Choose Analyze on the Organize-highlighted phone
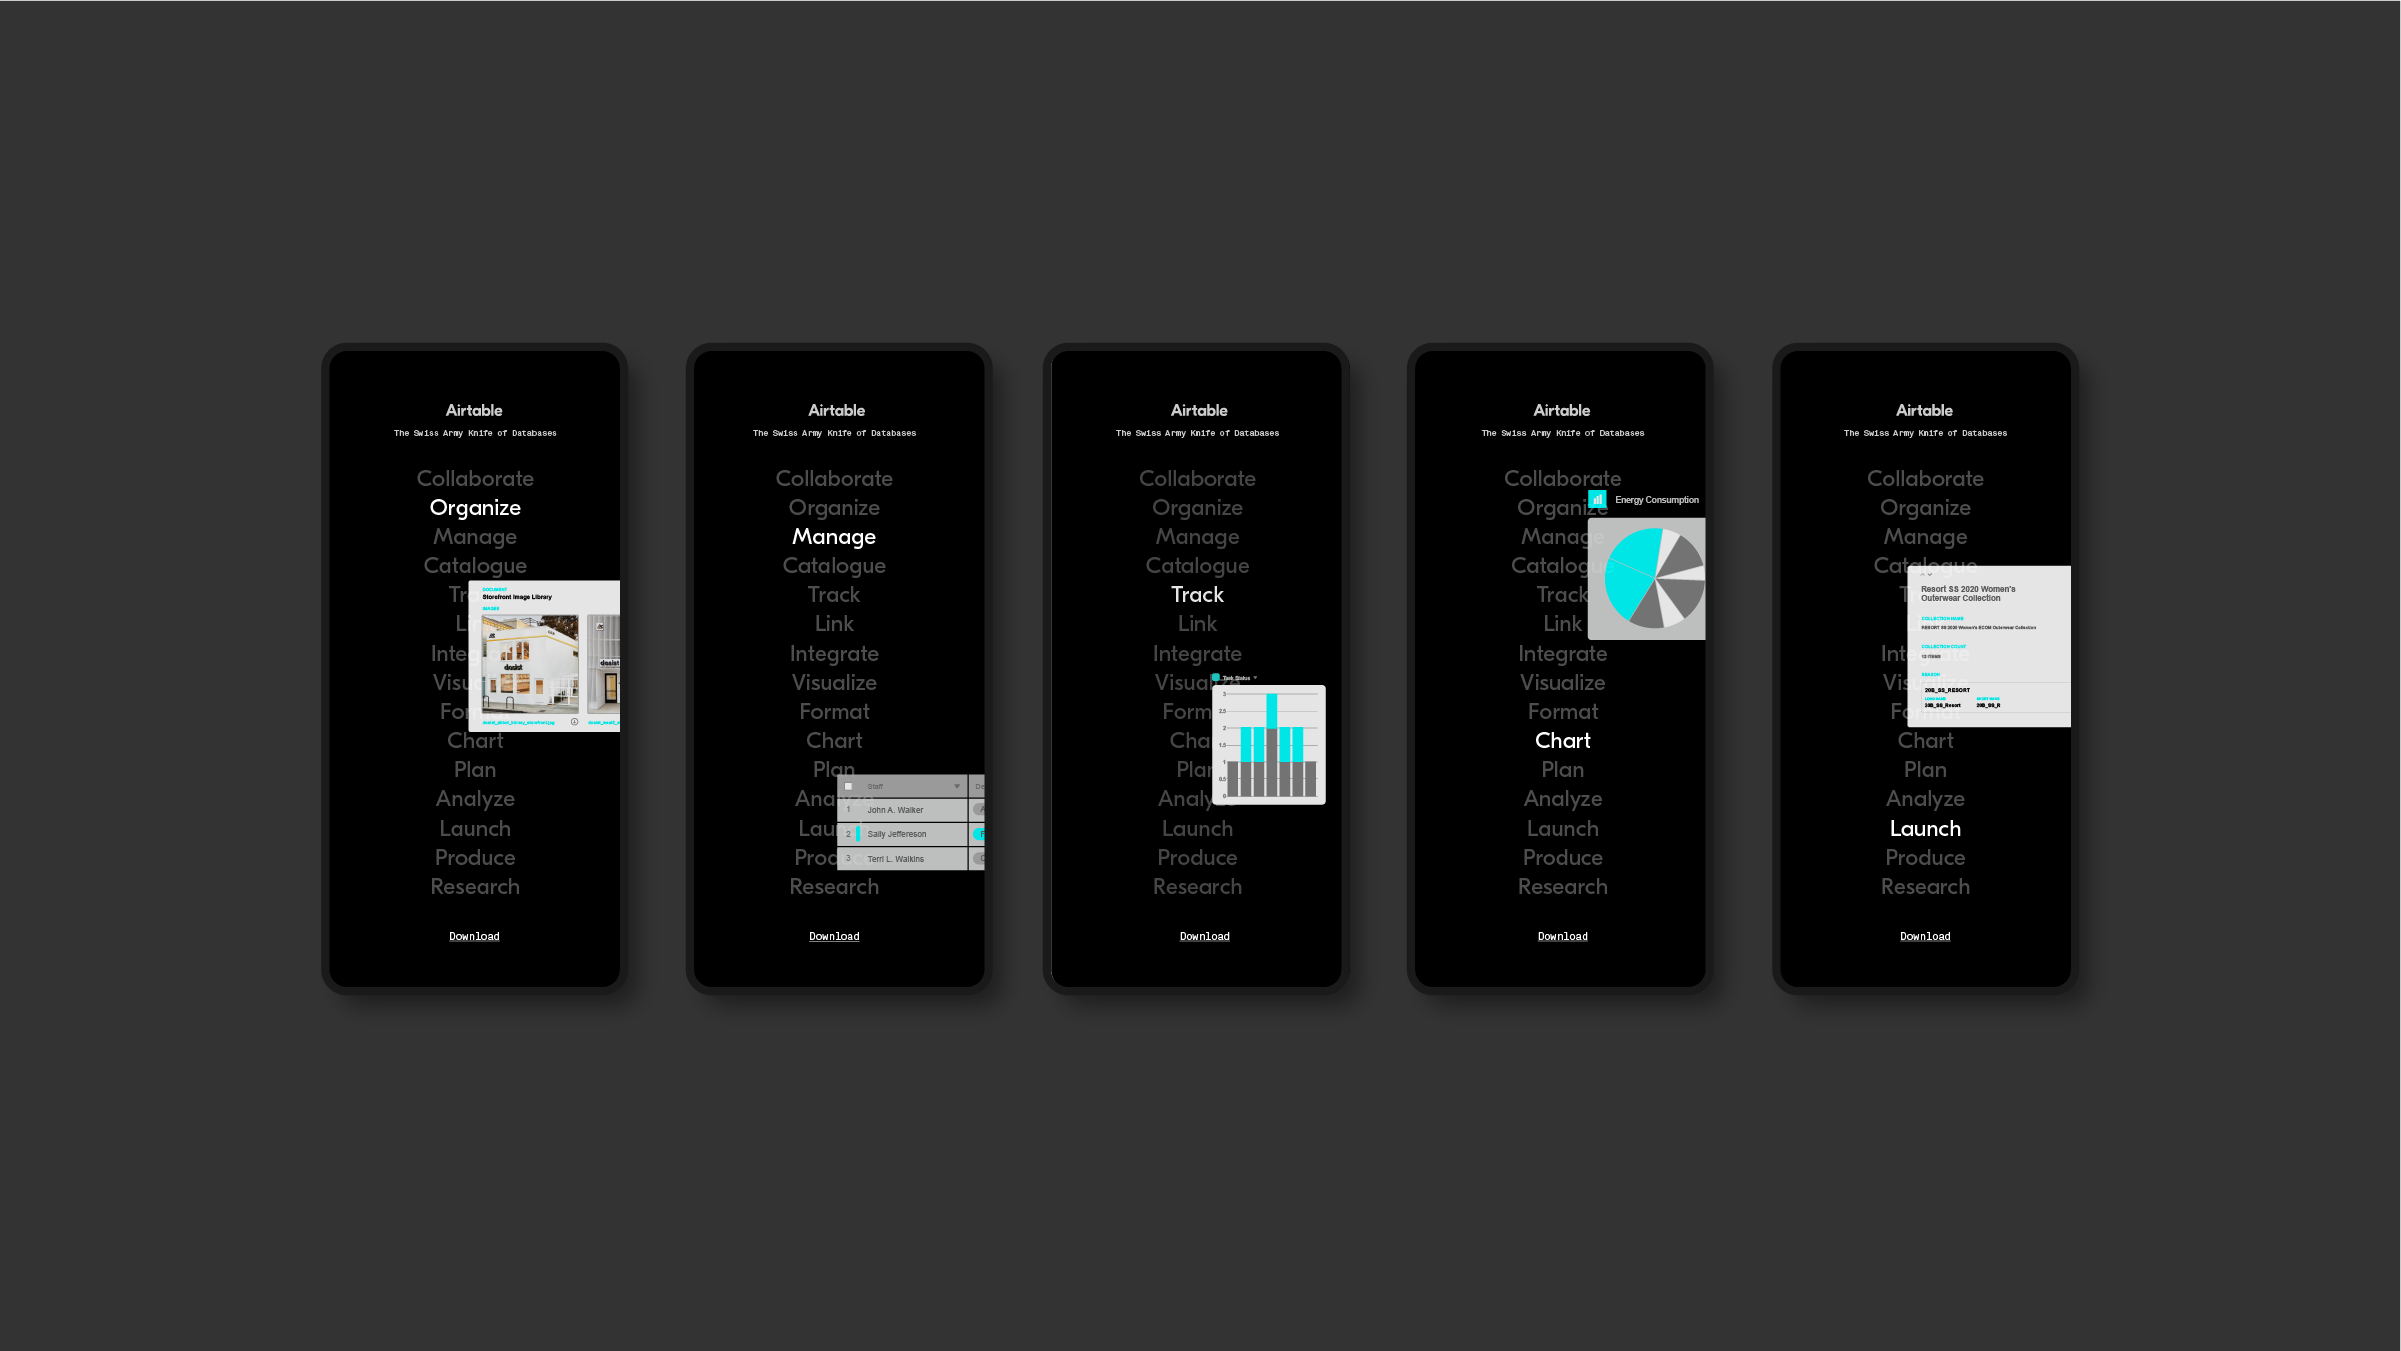Viewport: 2401px width, 1351px height. tap(475, 799)
